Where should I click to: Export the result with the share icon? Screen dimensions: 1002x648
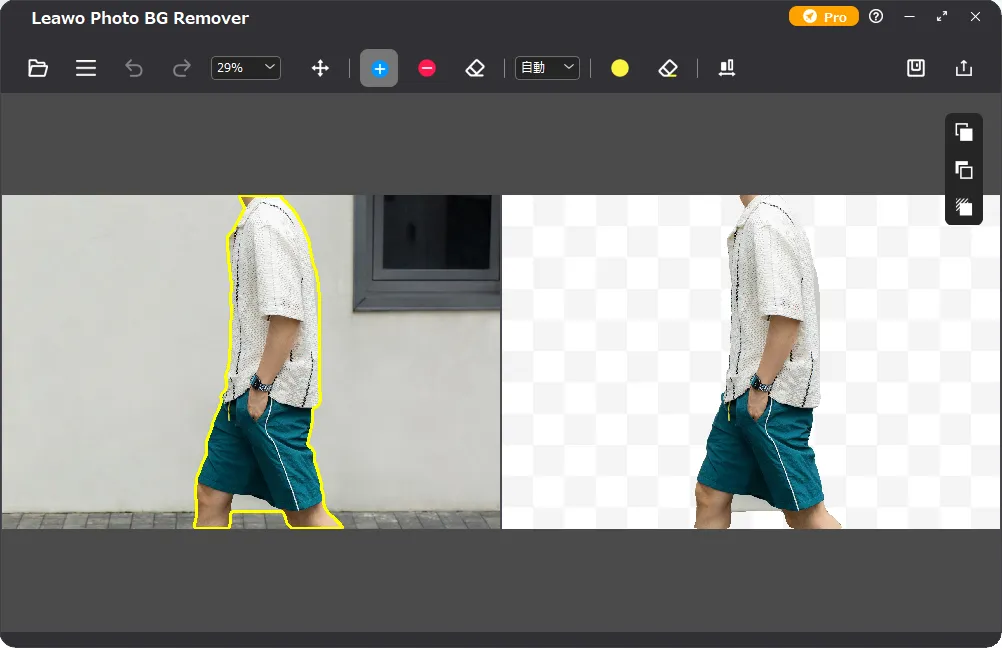pyautogui.click(x=964, y=68)
